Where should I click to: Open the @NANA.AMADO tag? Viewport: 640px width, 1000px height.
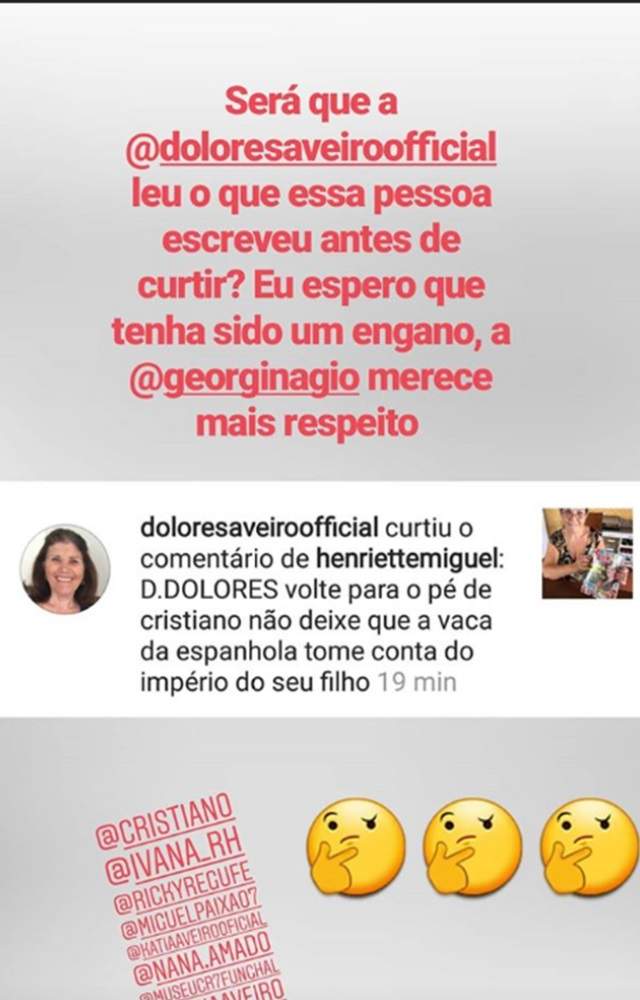(202, 958)
